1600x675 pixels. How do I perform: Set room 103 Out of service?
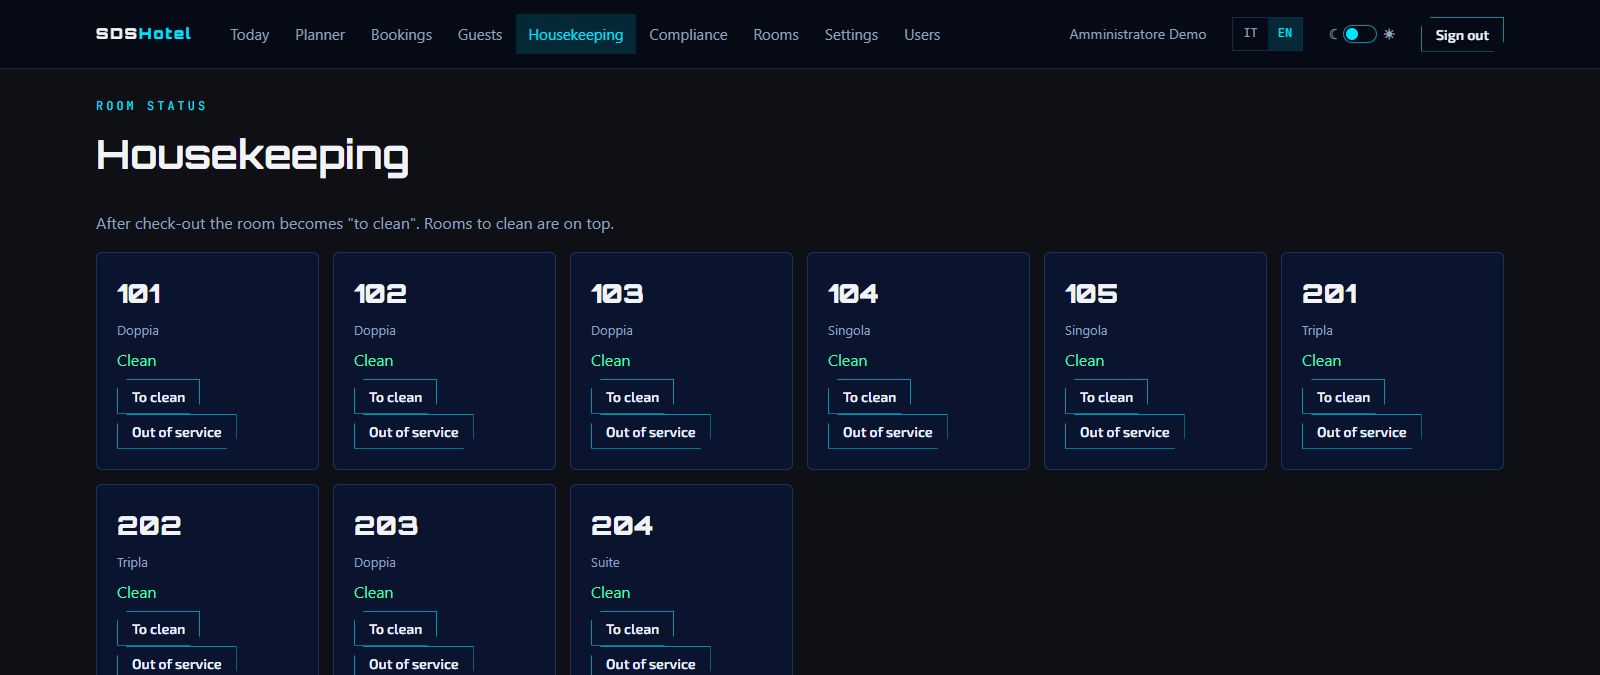pyautogui.click(x=650, y=432)
